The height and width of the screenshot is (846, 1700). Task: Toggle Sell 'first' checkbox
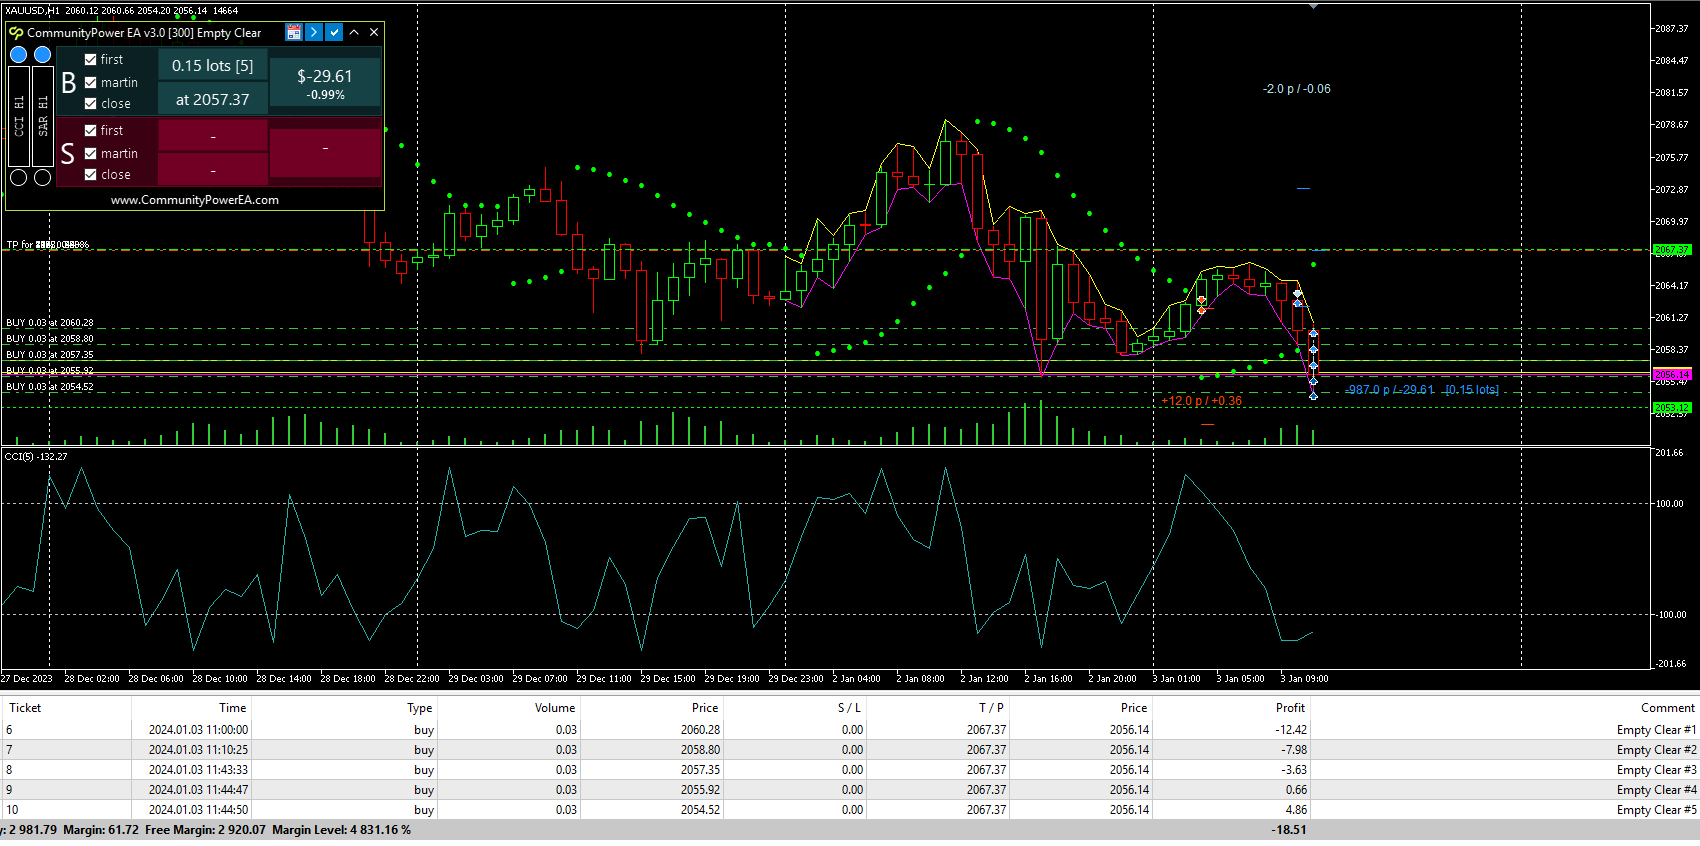pos(91,130)
